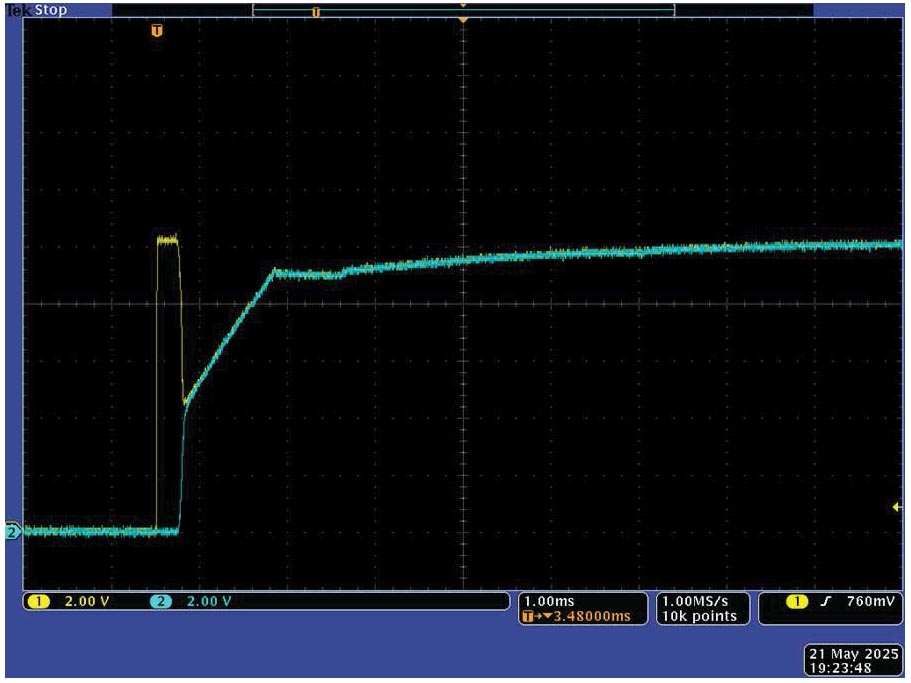Click the orange center marker at graticule top

(x=462, y=19)
